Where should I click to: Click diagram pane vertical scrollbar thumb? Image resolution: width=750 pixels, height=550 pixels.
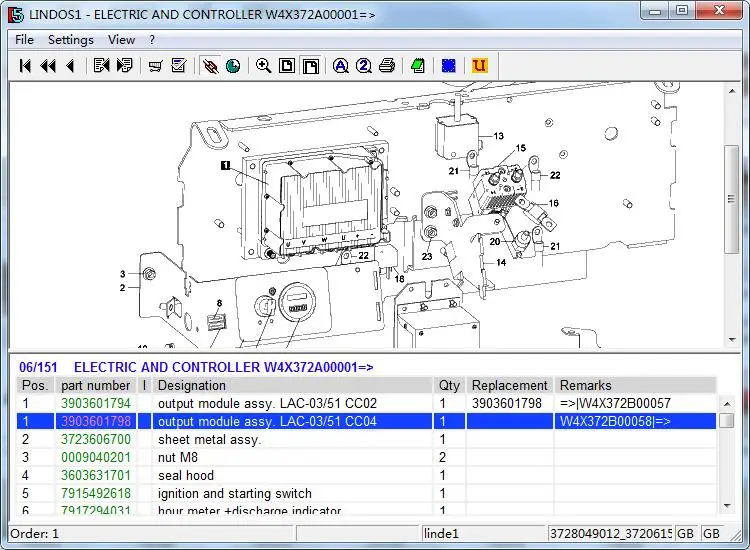pos(732,199)
